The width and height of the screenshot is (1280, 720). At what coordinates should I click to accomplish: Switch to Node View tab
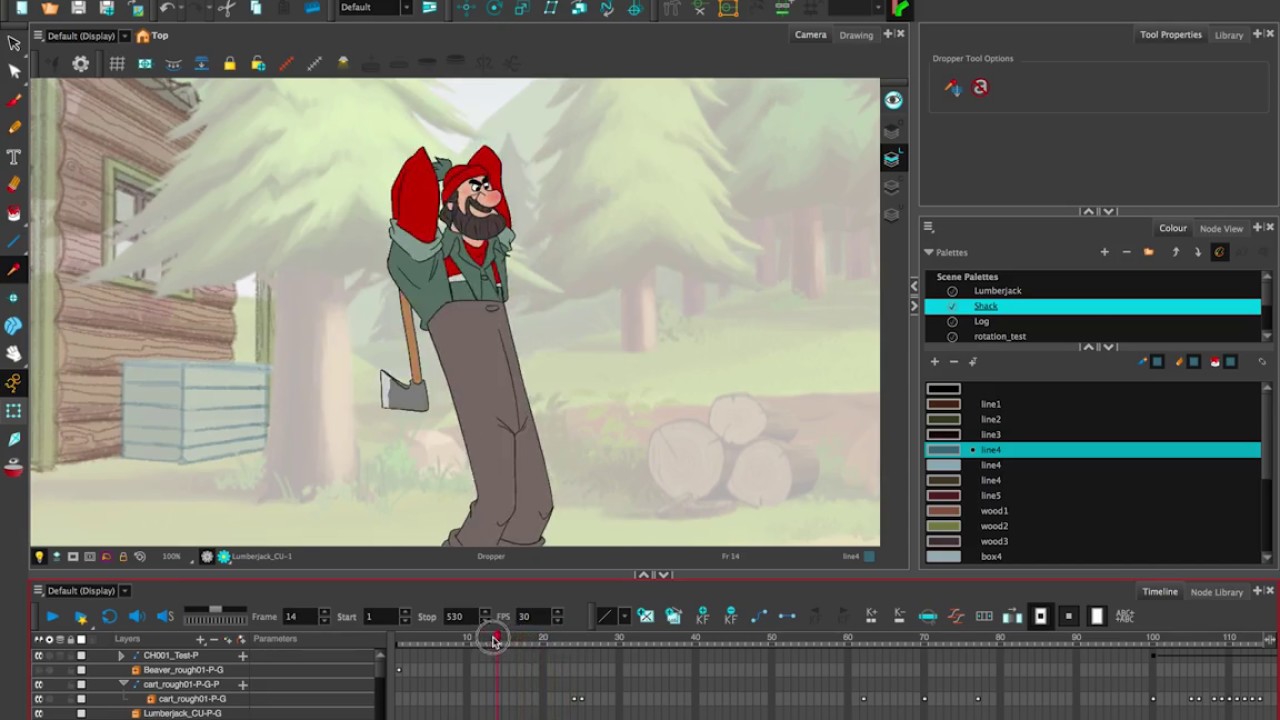click(x=1221, y=228)
